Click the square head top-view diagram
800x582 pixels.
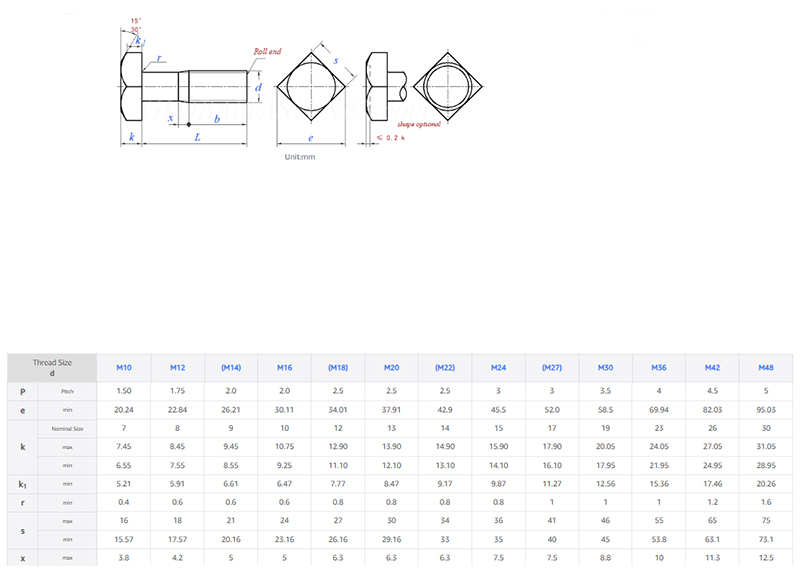click(x=311, y=85)
